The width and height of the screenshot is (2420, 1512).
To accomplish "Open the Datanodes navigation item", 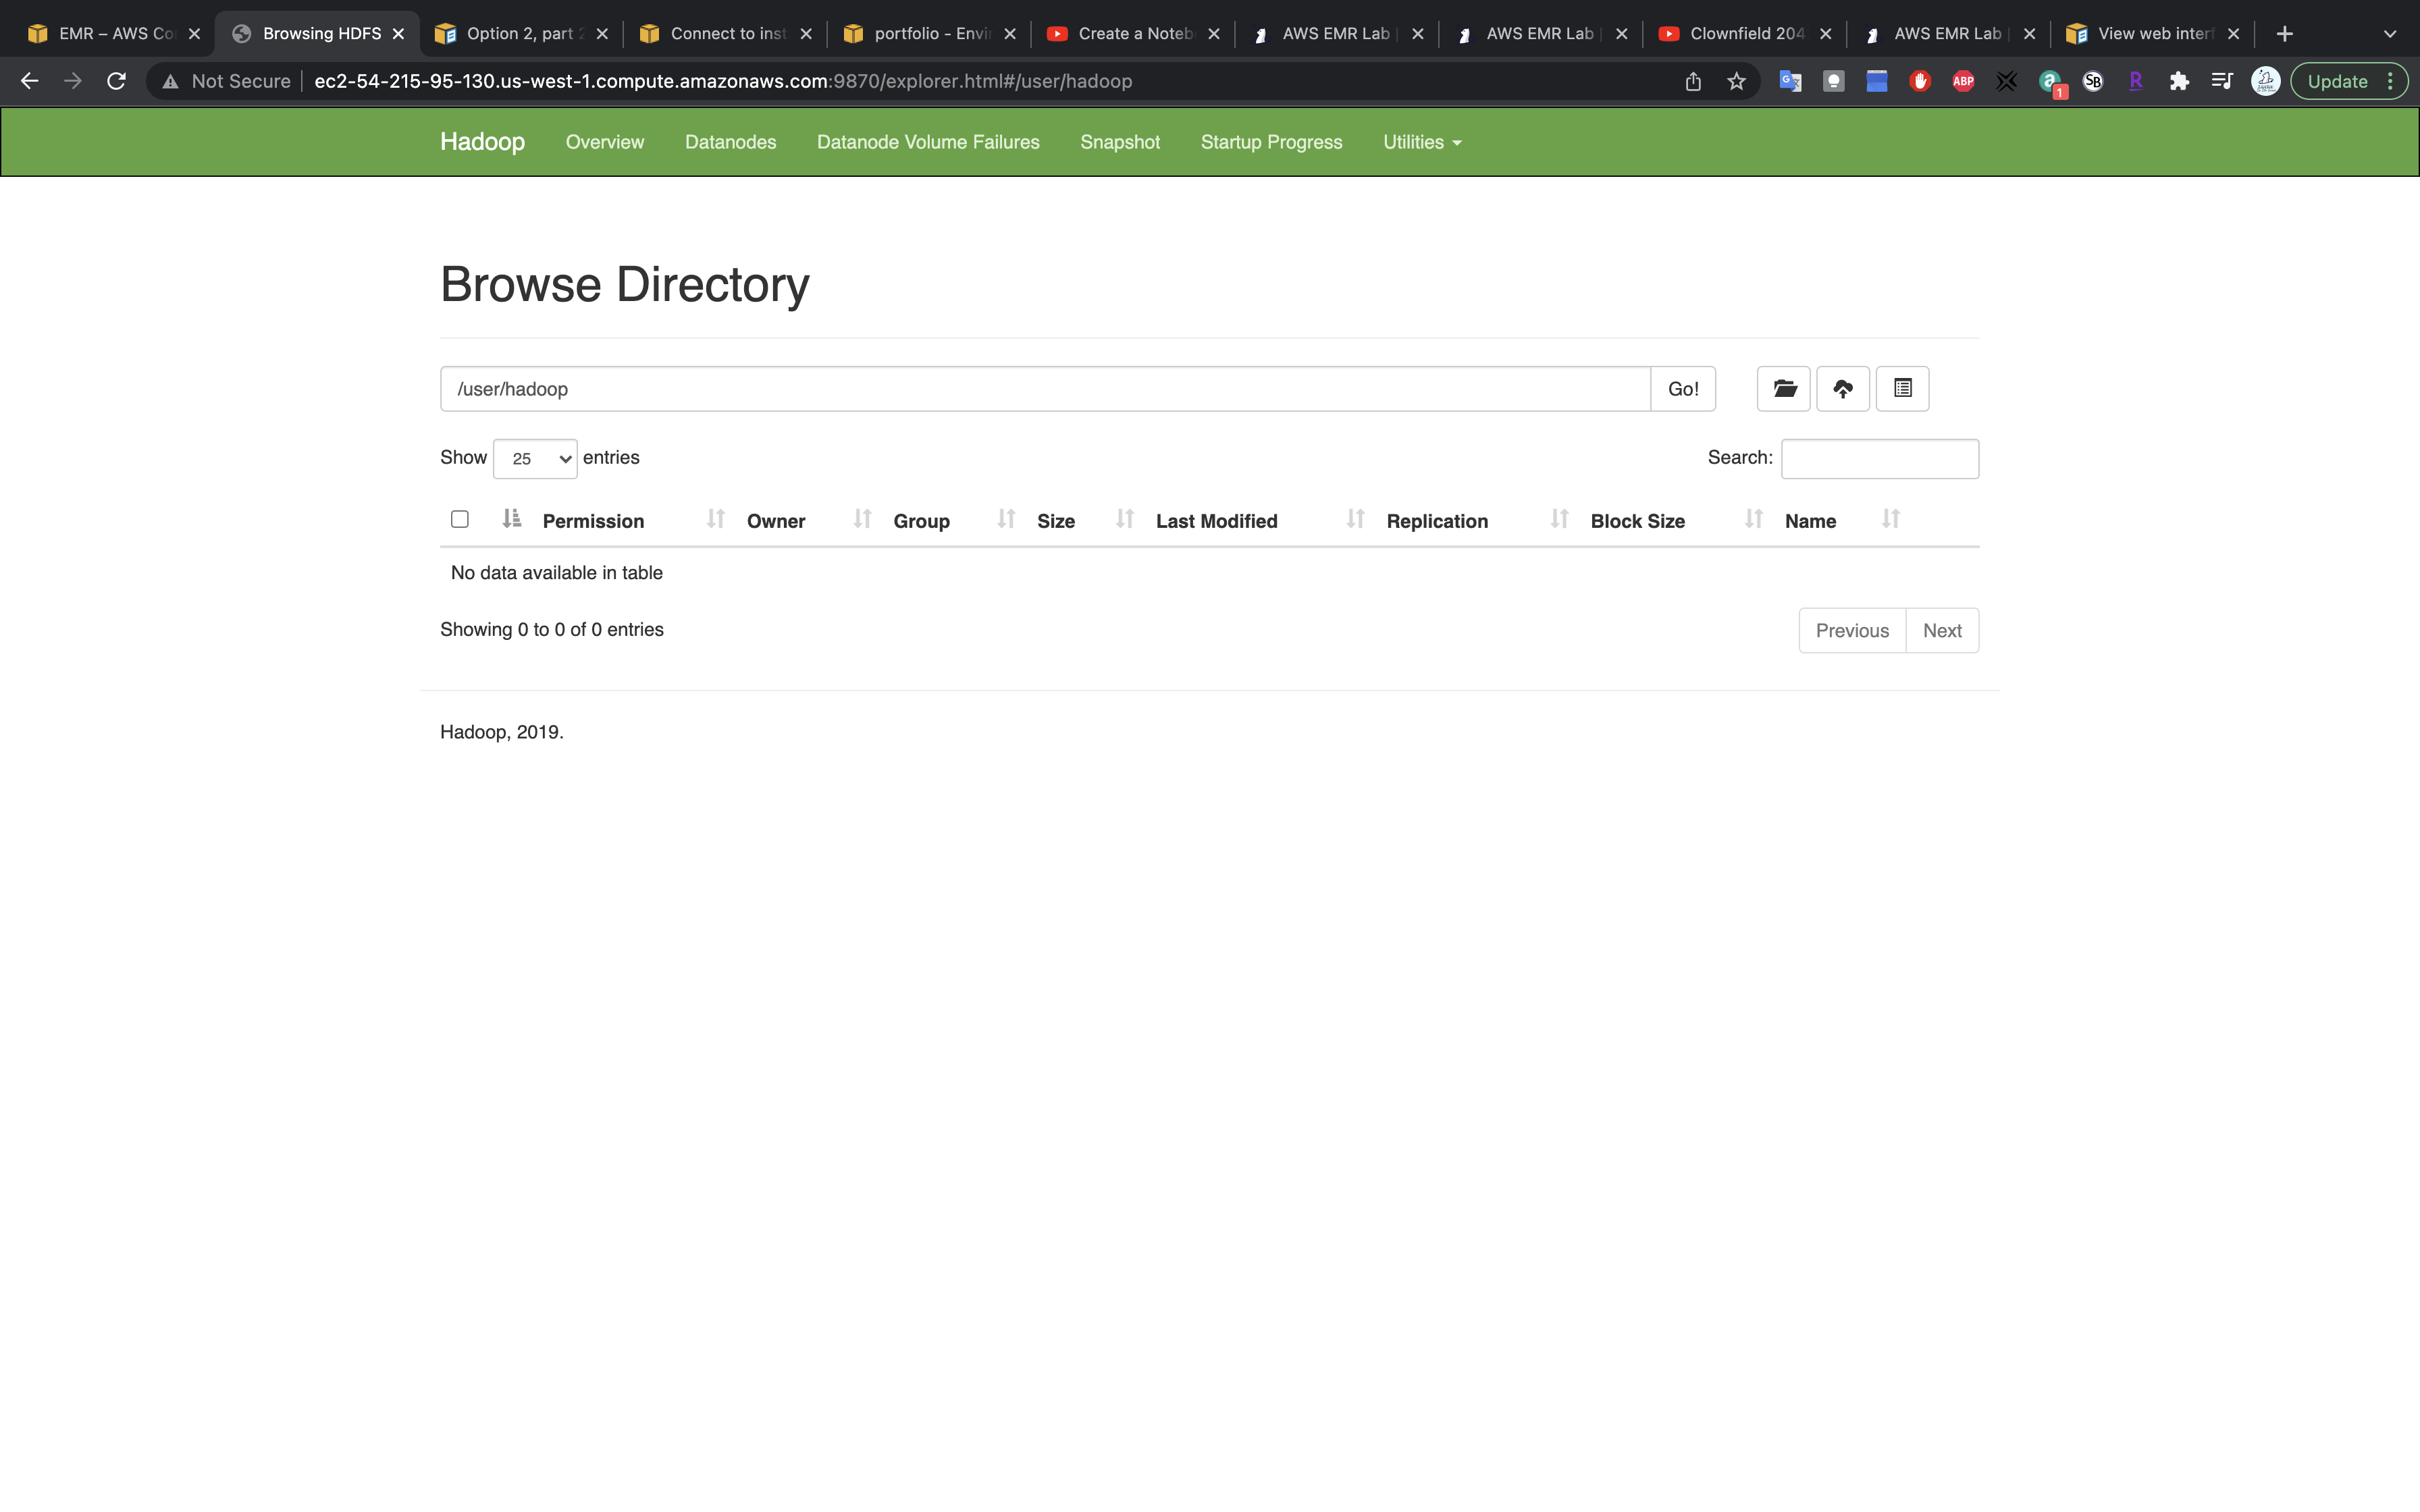I will click(x=730, y=142).
